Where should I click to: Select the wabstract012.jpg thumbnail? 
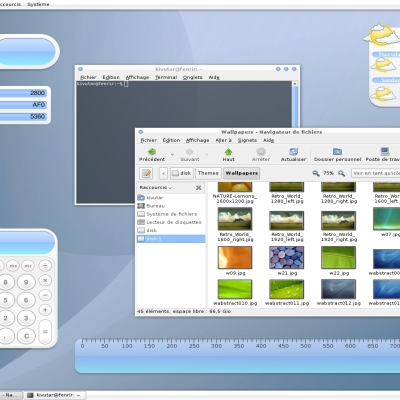click(x=338, y=289)
